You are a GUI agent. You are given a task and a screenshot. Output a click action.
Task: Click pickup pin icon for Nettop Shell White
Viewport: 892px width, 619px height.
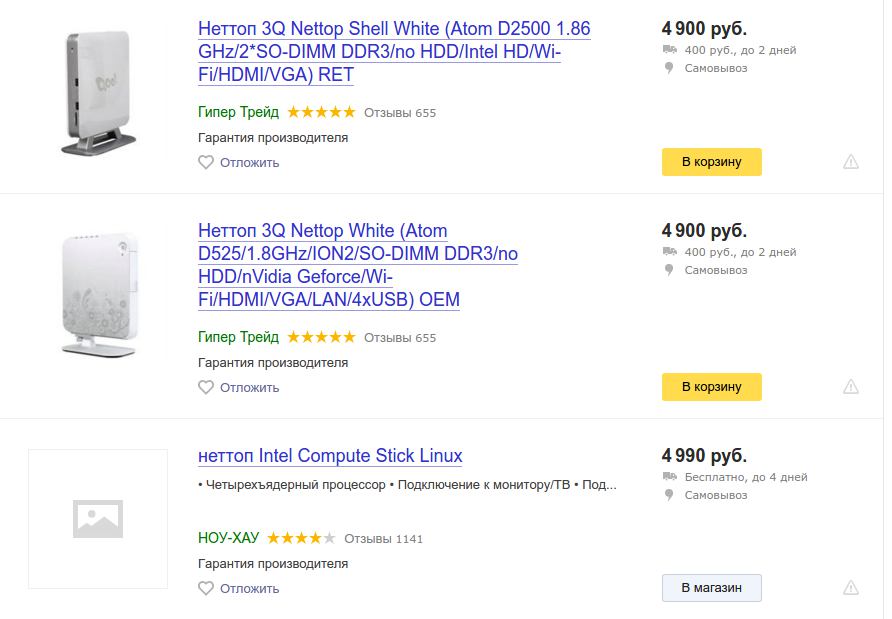click(x=669, y=68)
